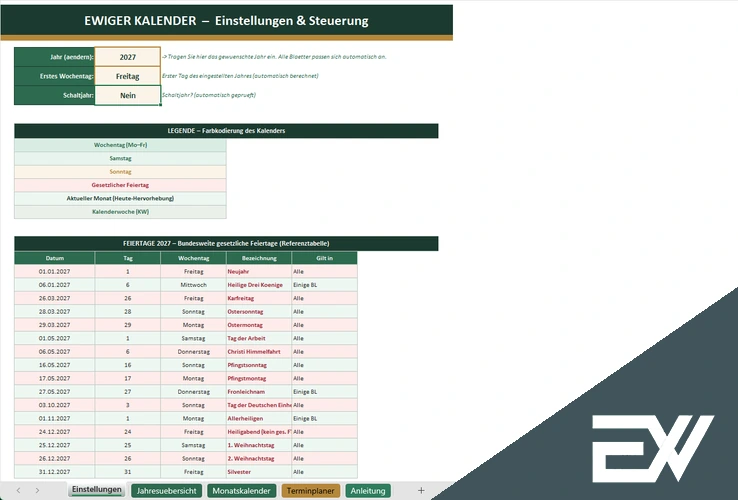
Task: Select the date cell 03.10.2027
Action: 55,405
